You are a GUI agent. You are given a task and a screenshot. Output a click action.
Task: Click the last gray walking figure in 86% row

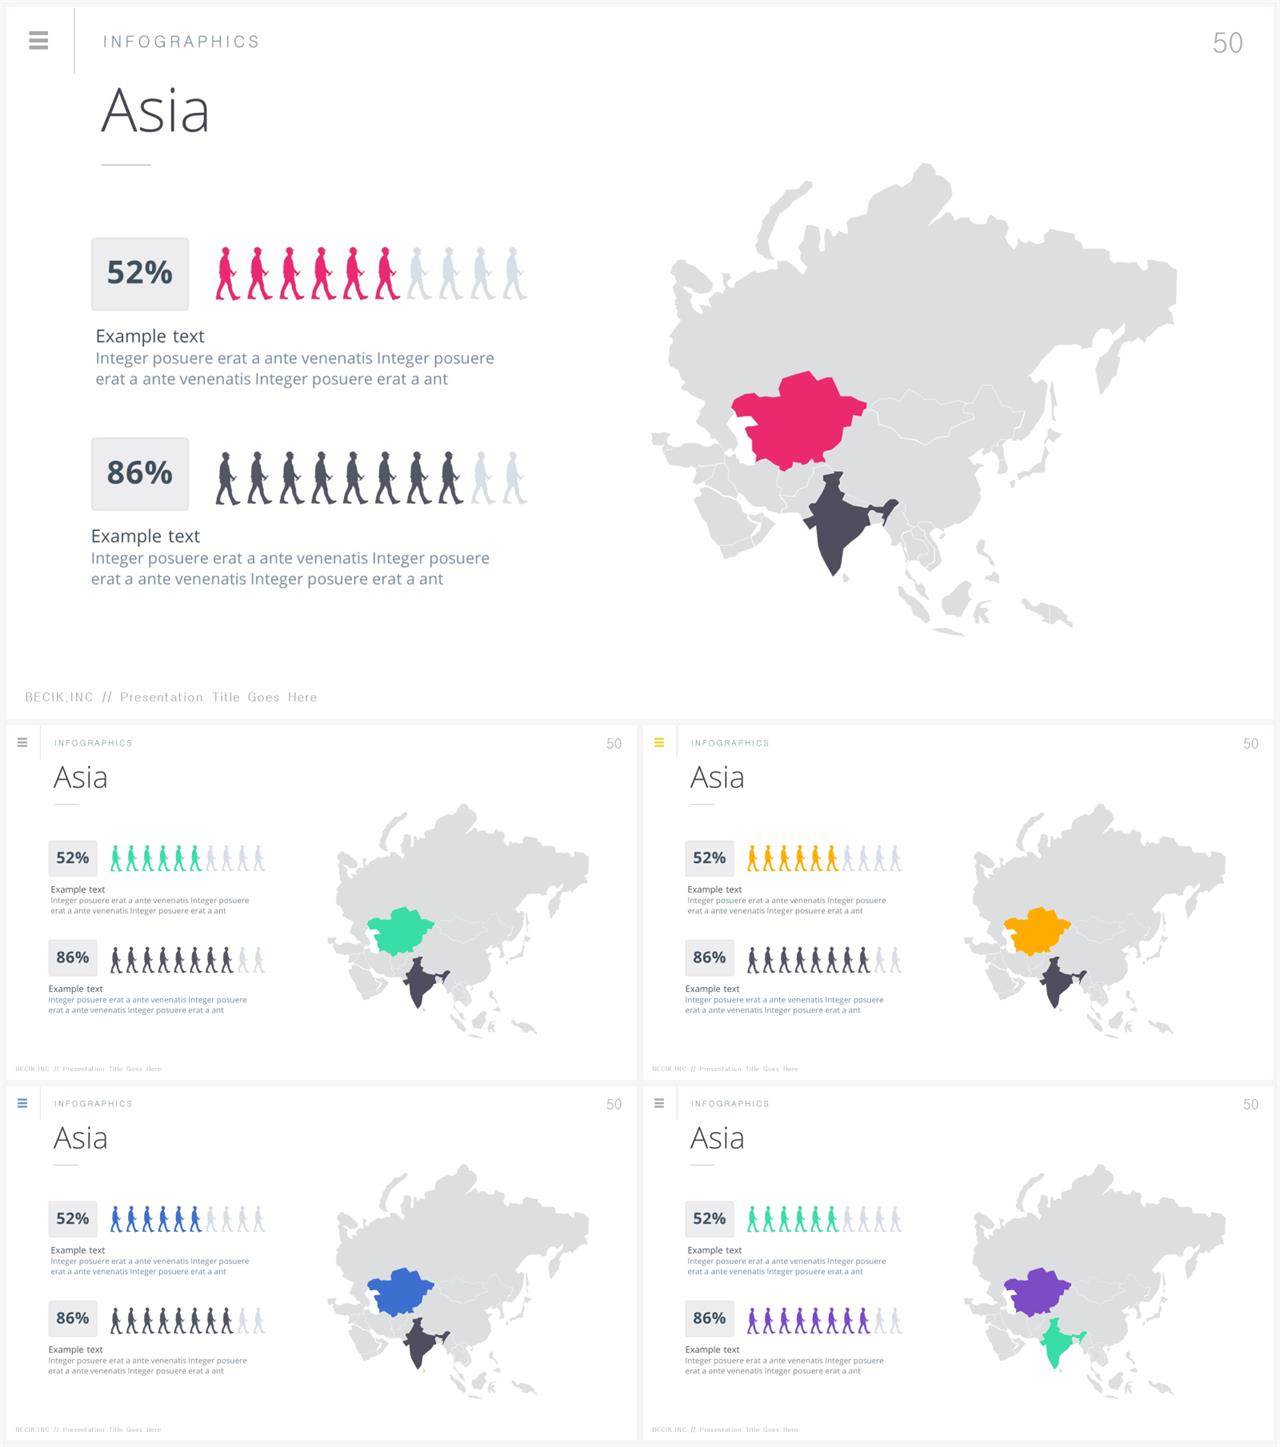click(514, 477)
